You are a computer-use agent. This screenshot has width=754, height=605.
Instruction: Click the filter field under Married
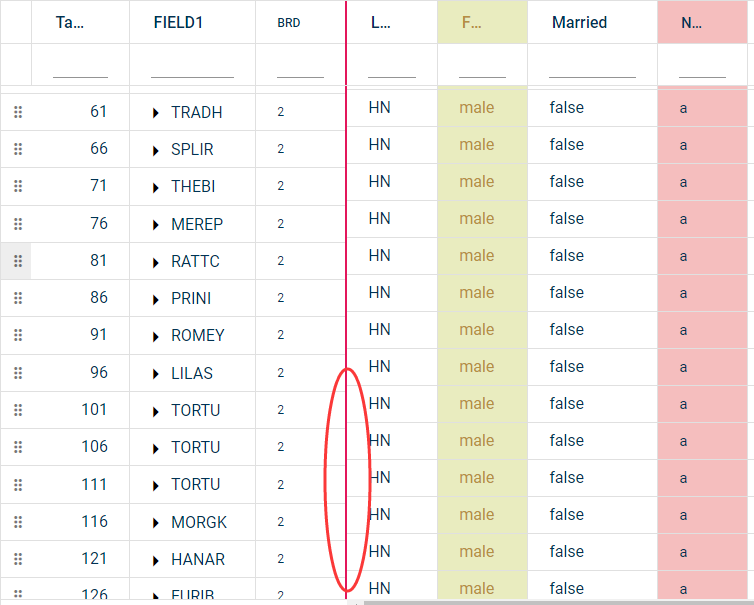592,67
